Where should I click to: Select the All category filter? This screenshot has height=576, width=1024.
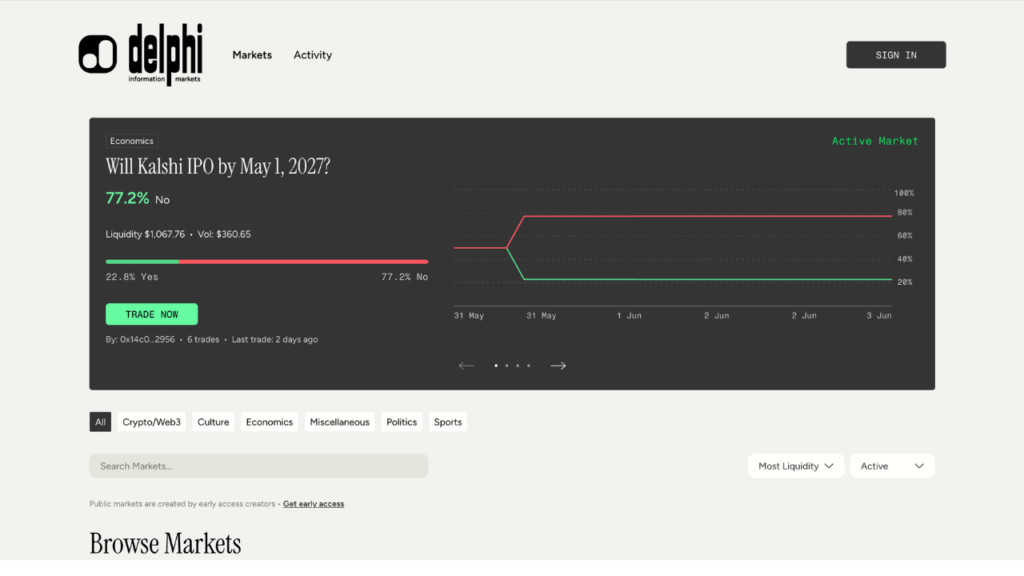coord(100,422)
